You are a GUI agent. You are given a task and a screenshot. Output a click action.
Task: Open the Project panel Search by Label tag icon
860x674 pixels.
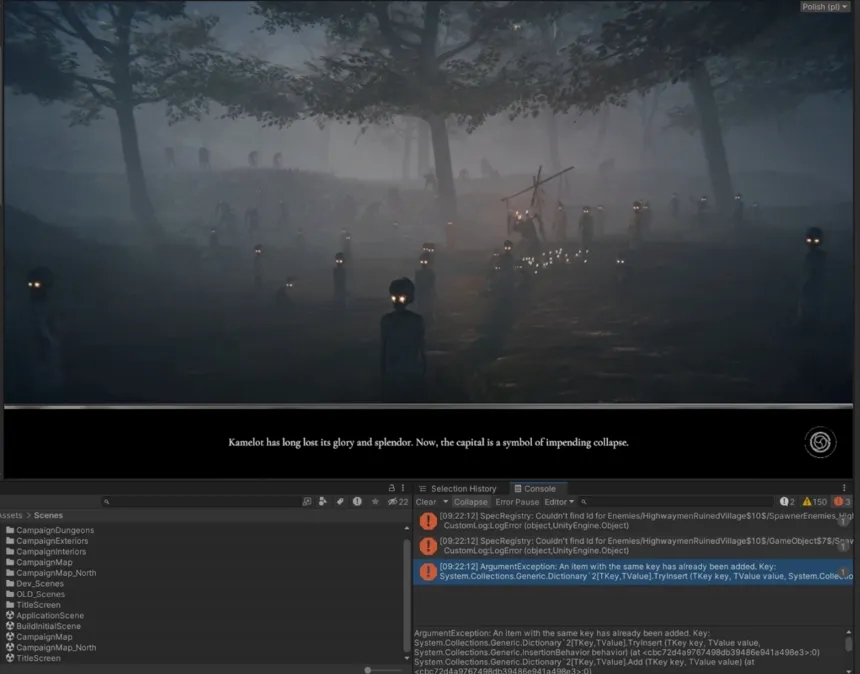click(x=340, y=501)
